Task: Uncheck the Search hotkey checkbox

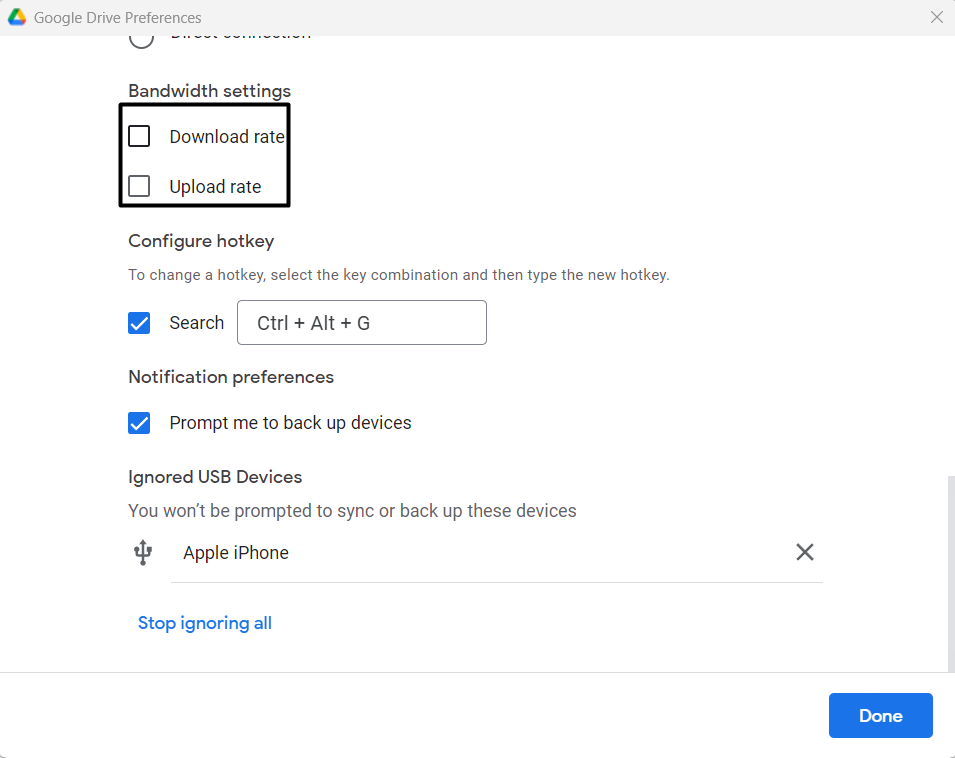Action: (x=140, y=323)
